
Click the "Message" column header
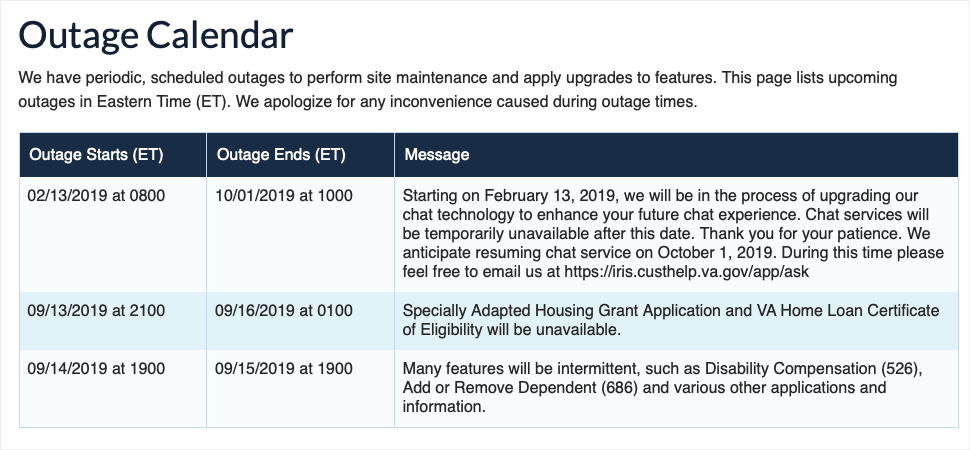pyautogui.click(x=436, y=155)
